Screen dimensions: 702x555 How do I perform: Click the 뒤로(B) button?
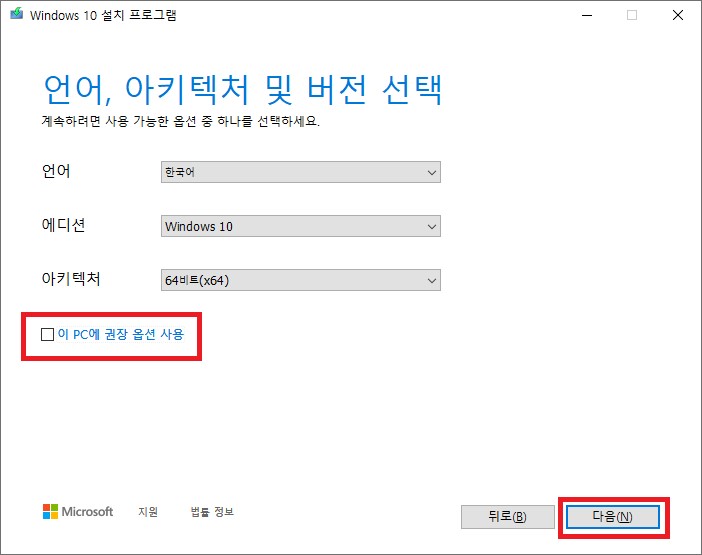coord(508,517)
